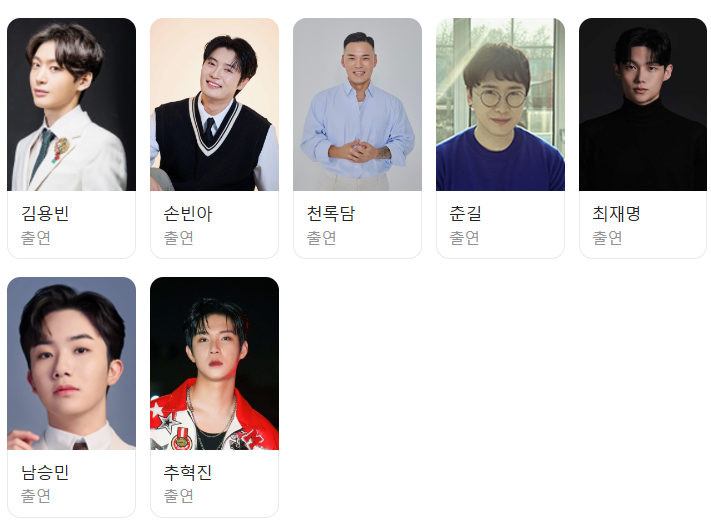Viewport: 711px width, 529px height.
Task: Click 출연 label under 손빈아
Action: point(179,238)
